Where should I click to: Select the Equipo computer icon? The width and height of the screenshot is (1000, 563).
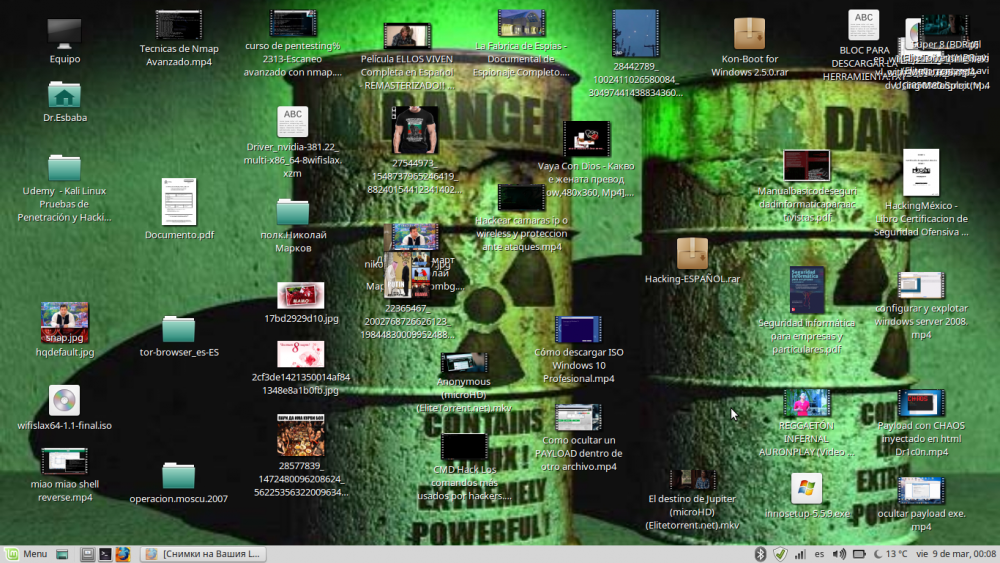(64, 34)
